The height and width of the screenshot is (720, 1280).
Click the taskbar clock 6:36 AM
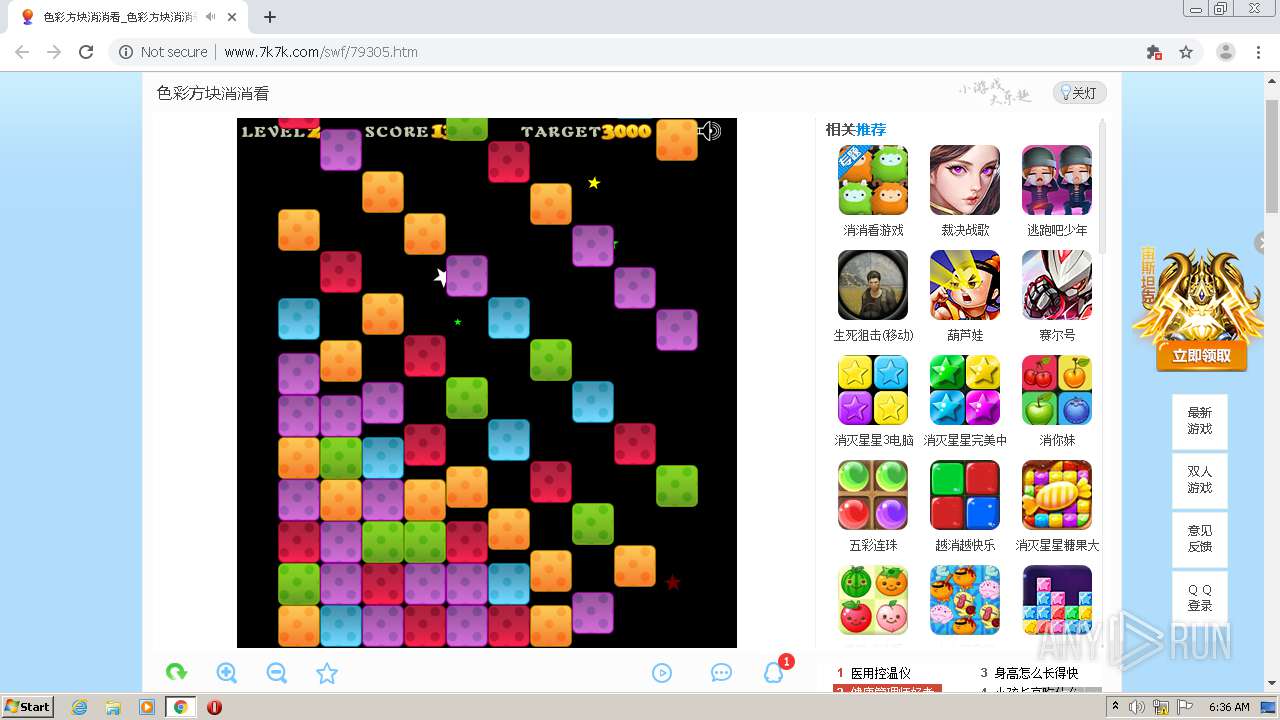coord(1229,707)
